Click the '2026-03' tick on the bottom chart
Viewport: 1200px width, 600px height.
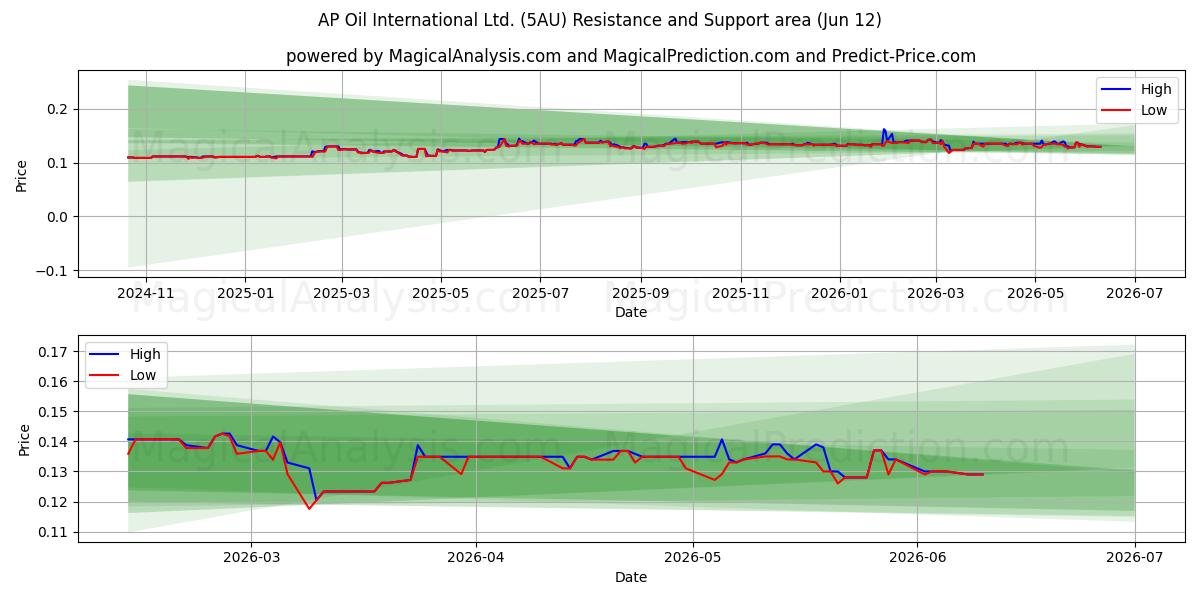[251, 558]
